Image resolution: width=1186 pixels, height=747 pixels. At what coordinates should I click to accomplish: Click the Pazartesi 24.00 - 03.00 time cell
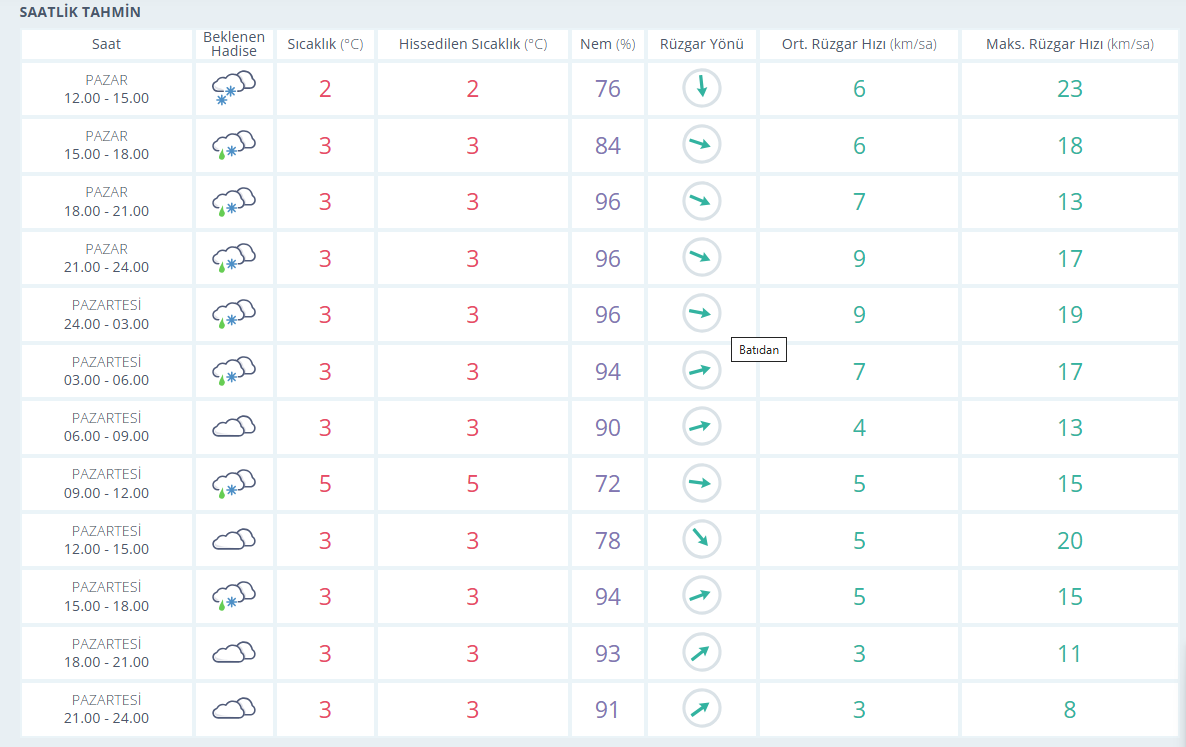[107, 315]
